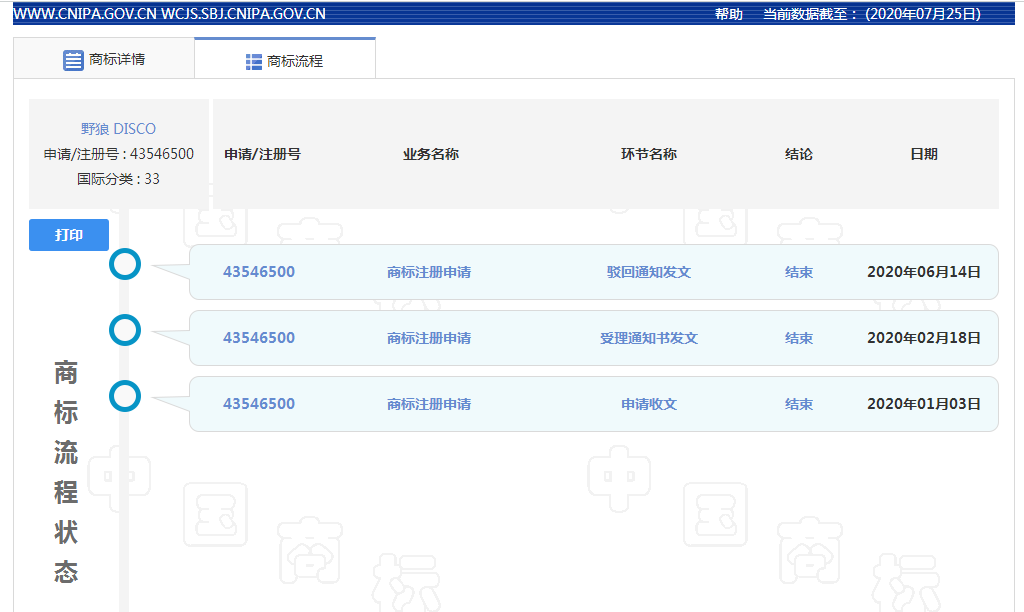
Task: Select the 商标流程 tab
Action: pos(285,61)
